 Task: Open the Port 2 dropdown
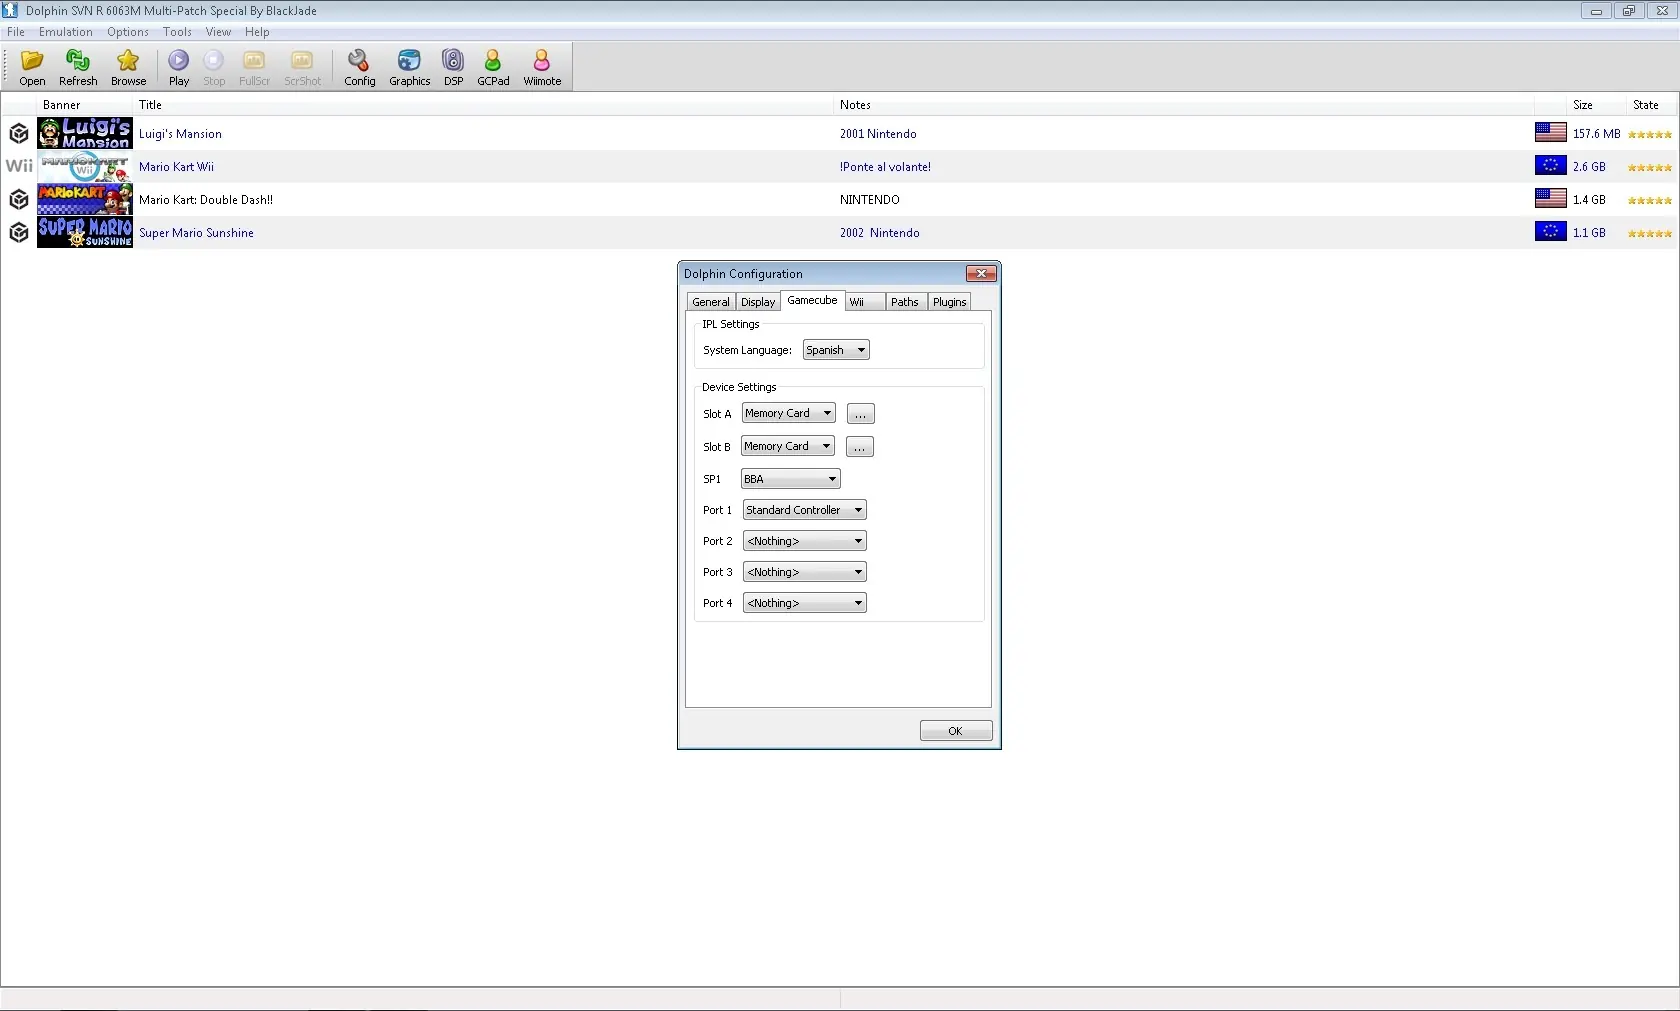[x=804, y=541]
